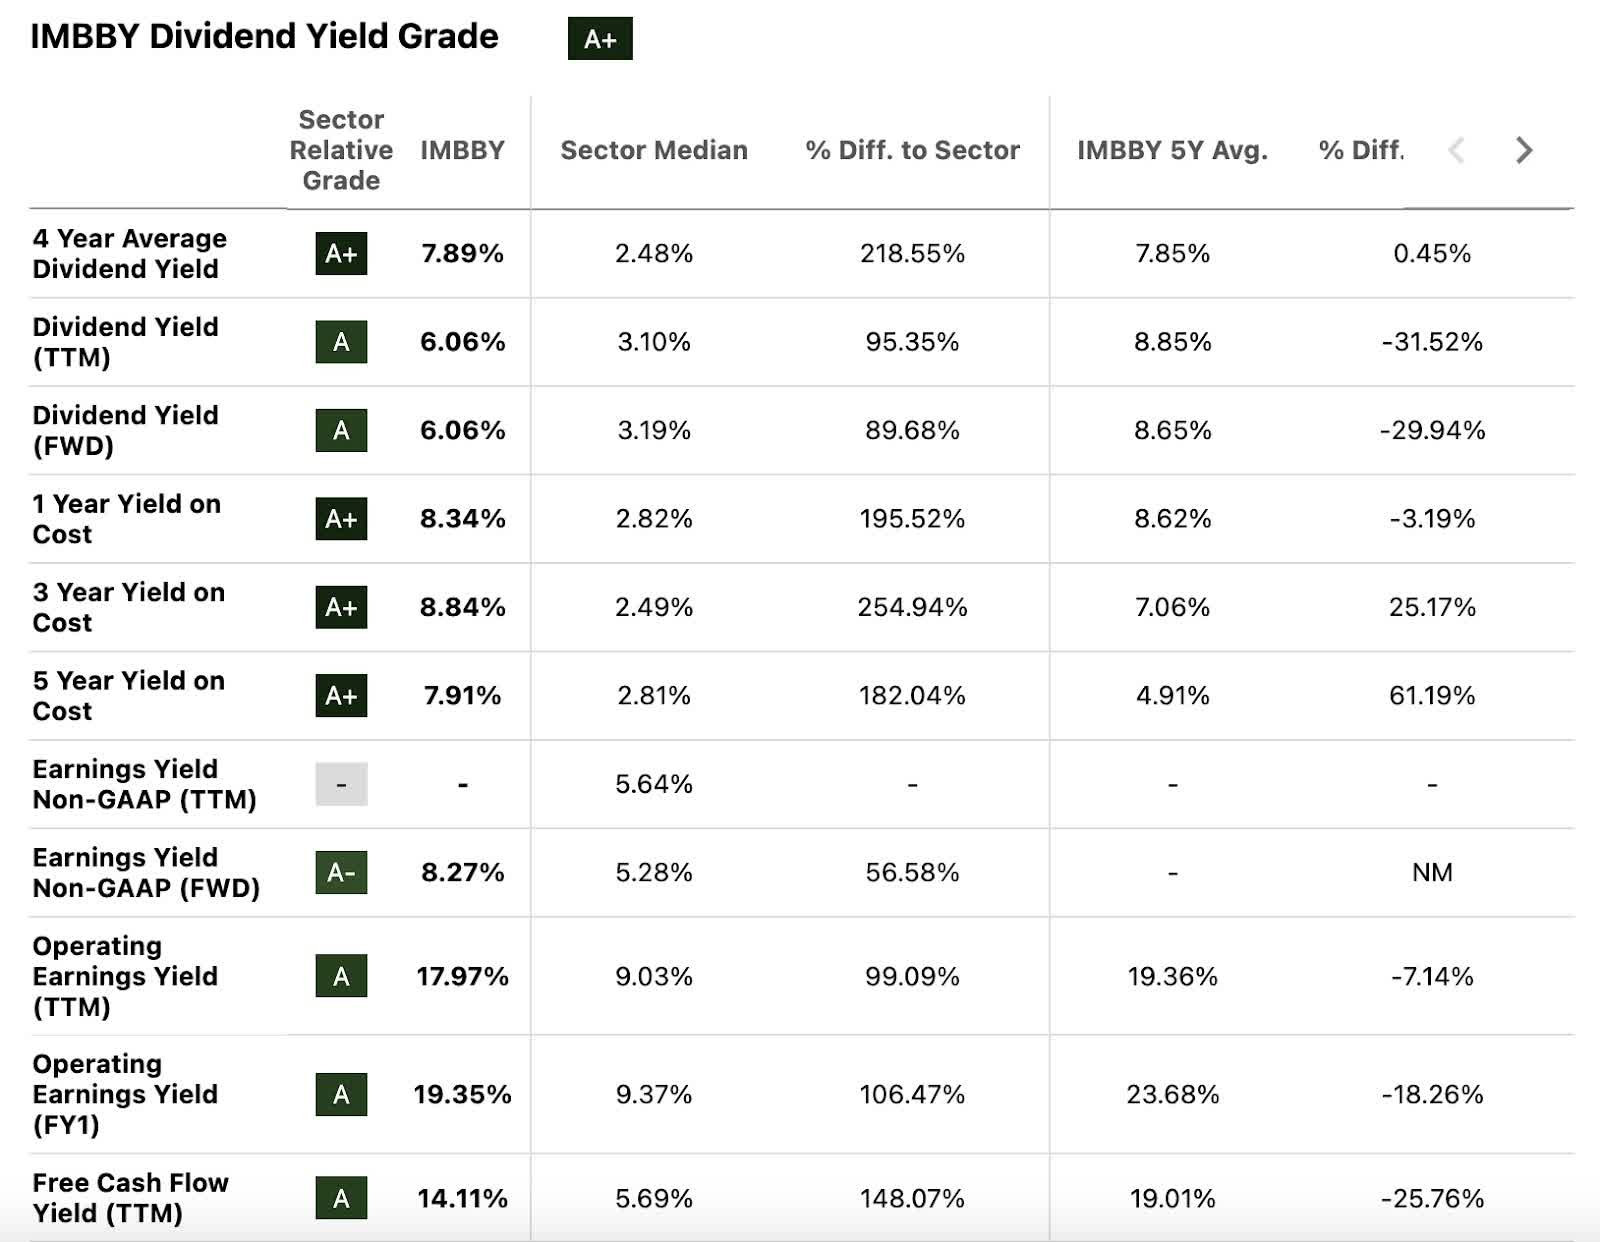Select the A grade for Free Cash Flow Yield
The height and width of the screenshot is (1242, 1600).
tap(341, 1197)
